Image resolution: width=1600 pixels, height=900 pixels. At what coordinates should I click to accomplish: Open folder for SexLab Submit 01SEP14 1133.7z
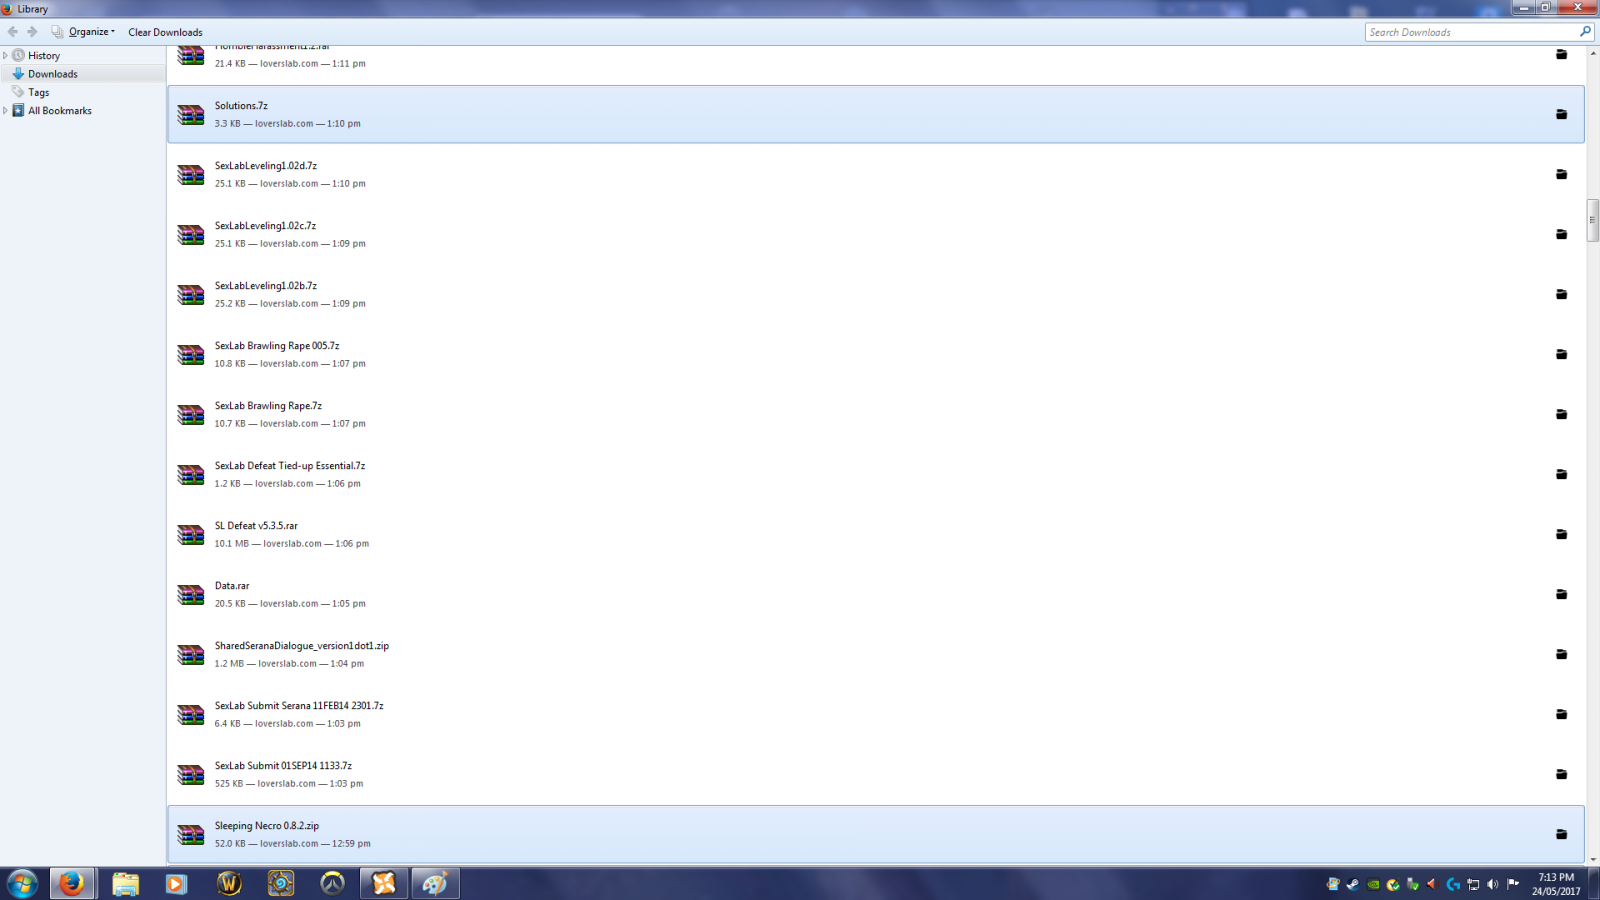[1561, 774]
